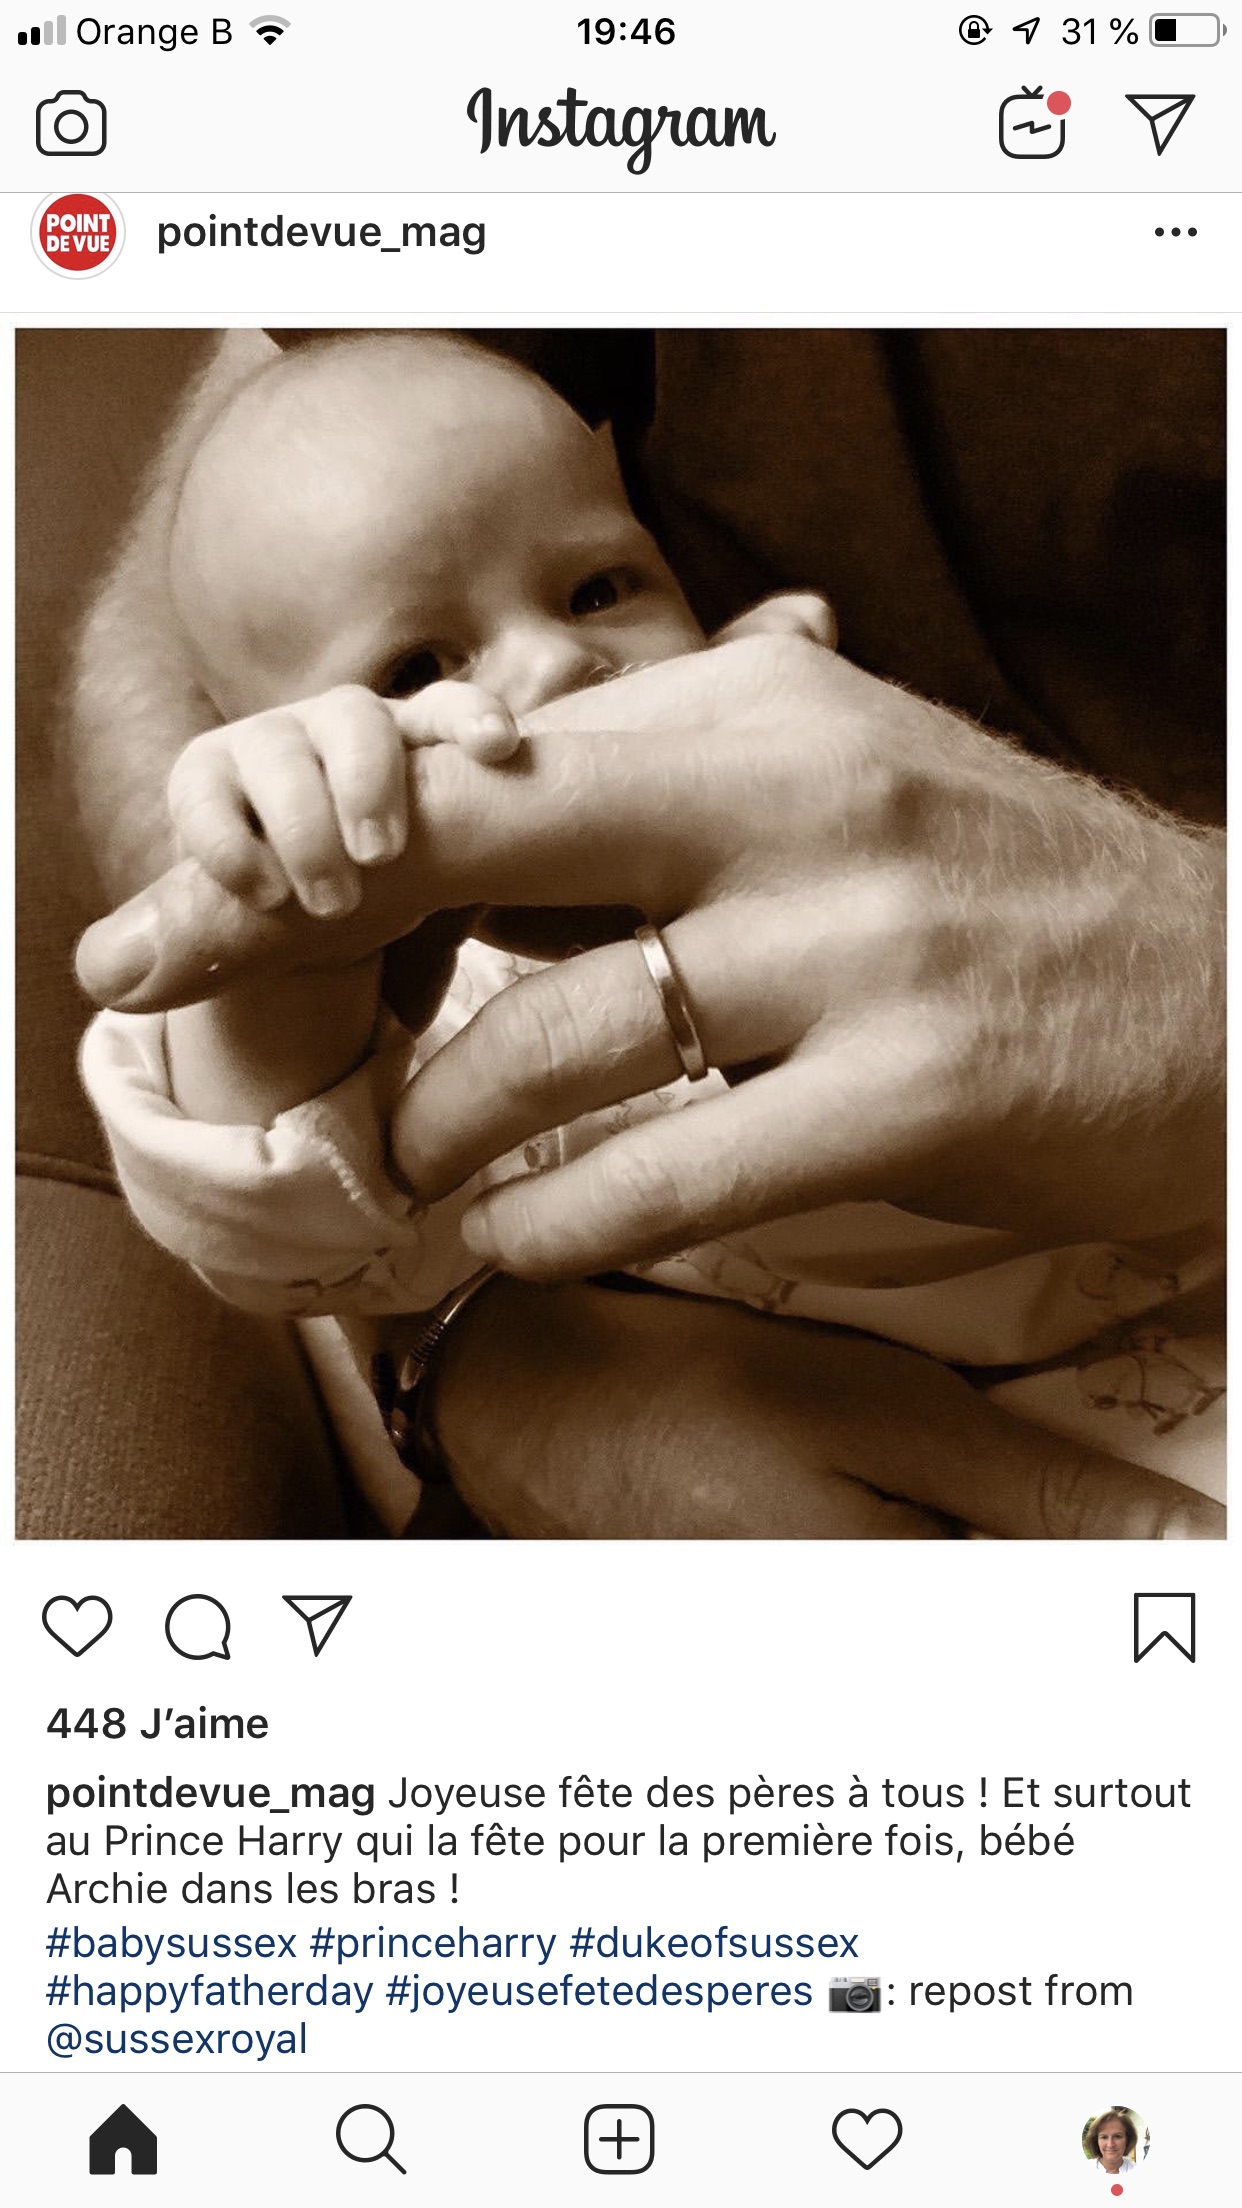1242x2208 pixels.
Task: Open pointdevue_mag username in post header
Action: (321, 232)
